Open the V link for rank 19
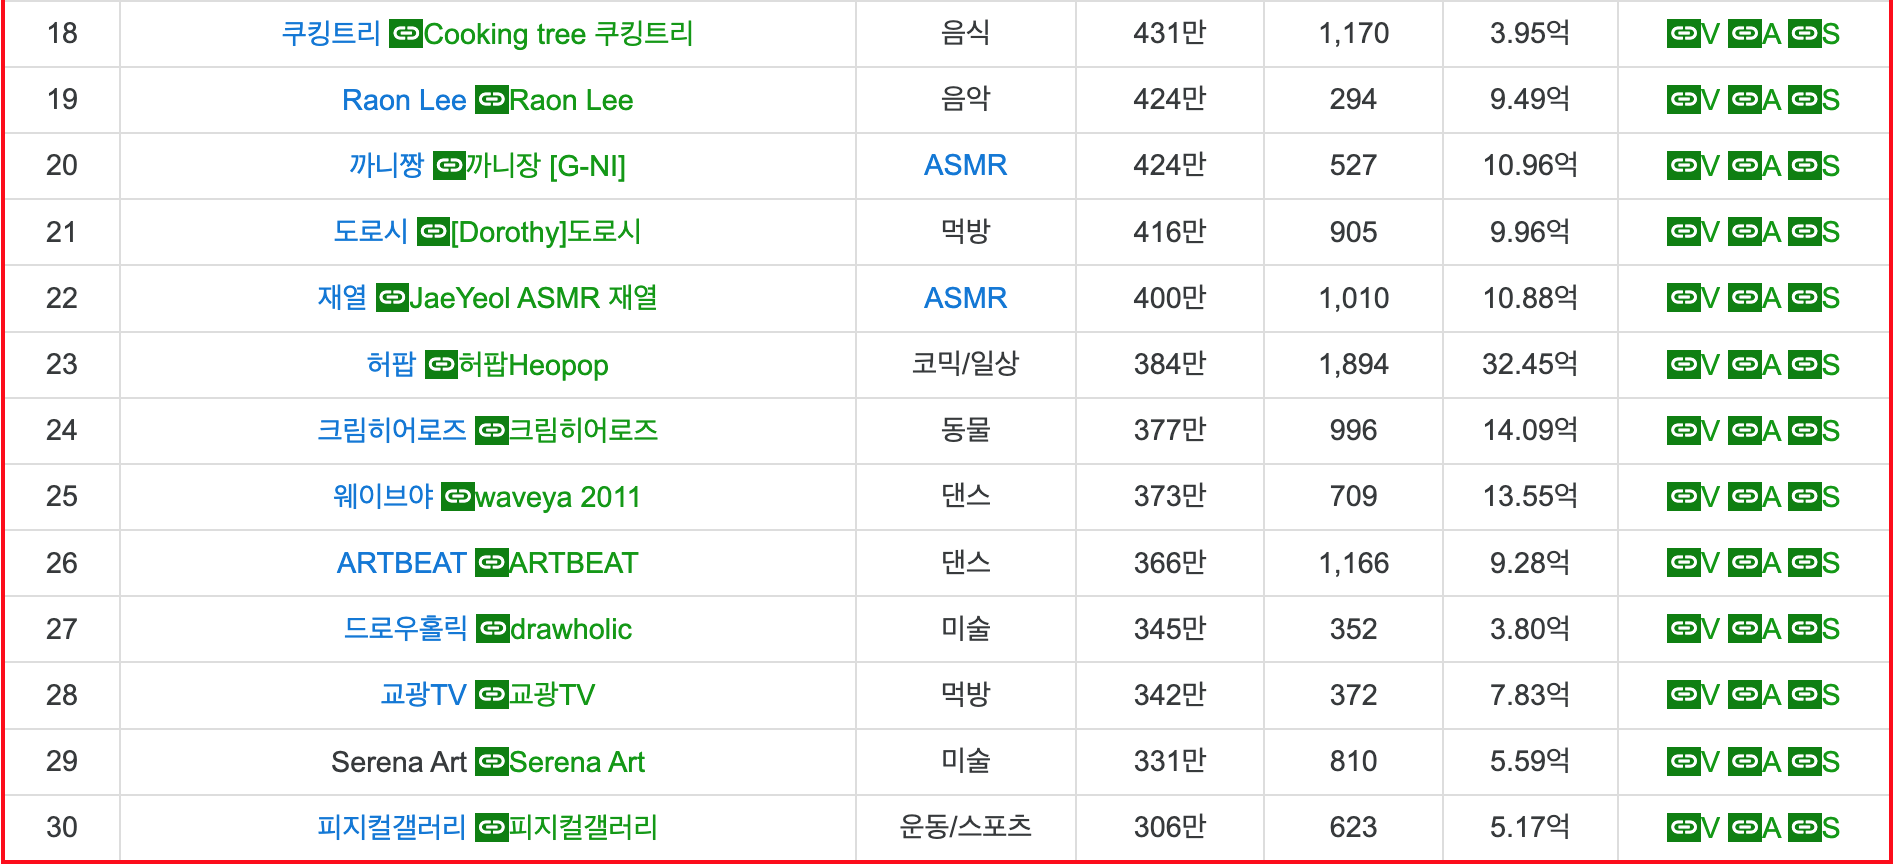This screenshot has height=868, width=1896. pos(1693,100)
